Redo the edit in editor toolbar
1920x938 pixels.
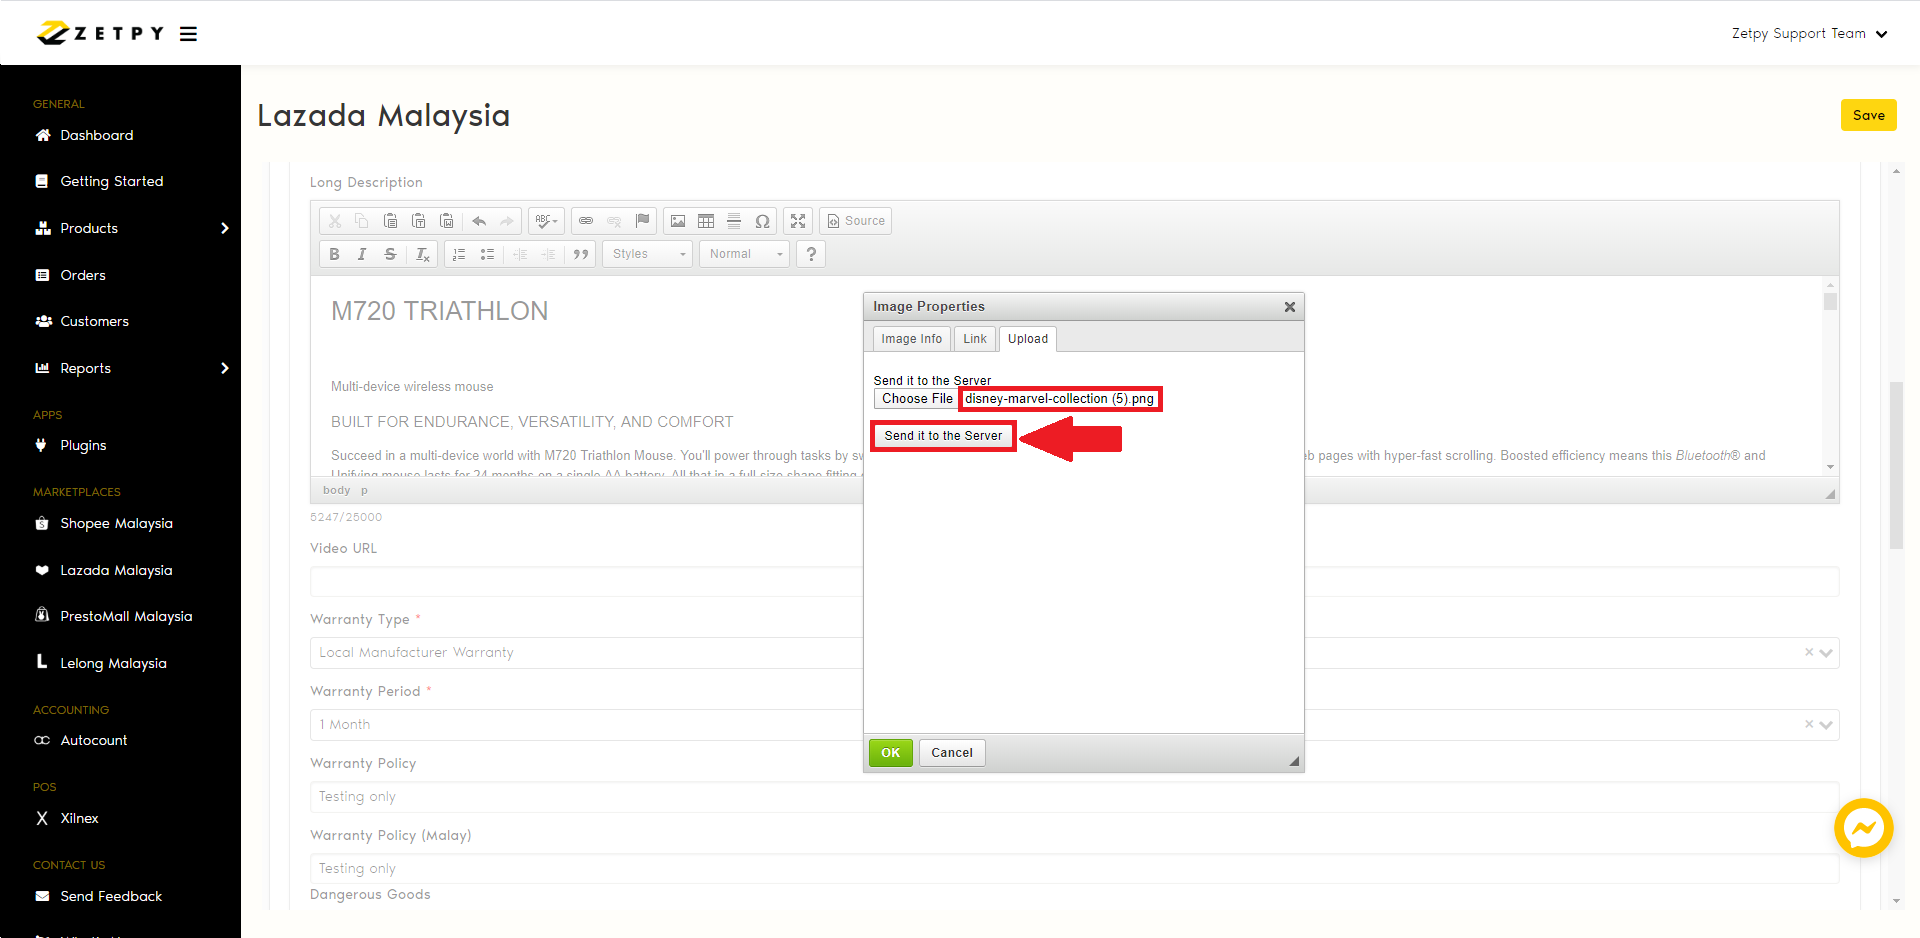(x=507, y=221)
